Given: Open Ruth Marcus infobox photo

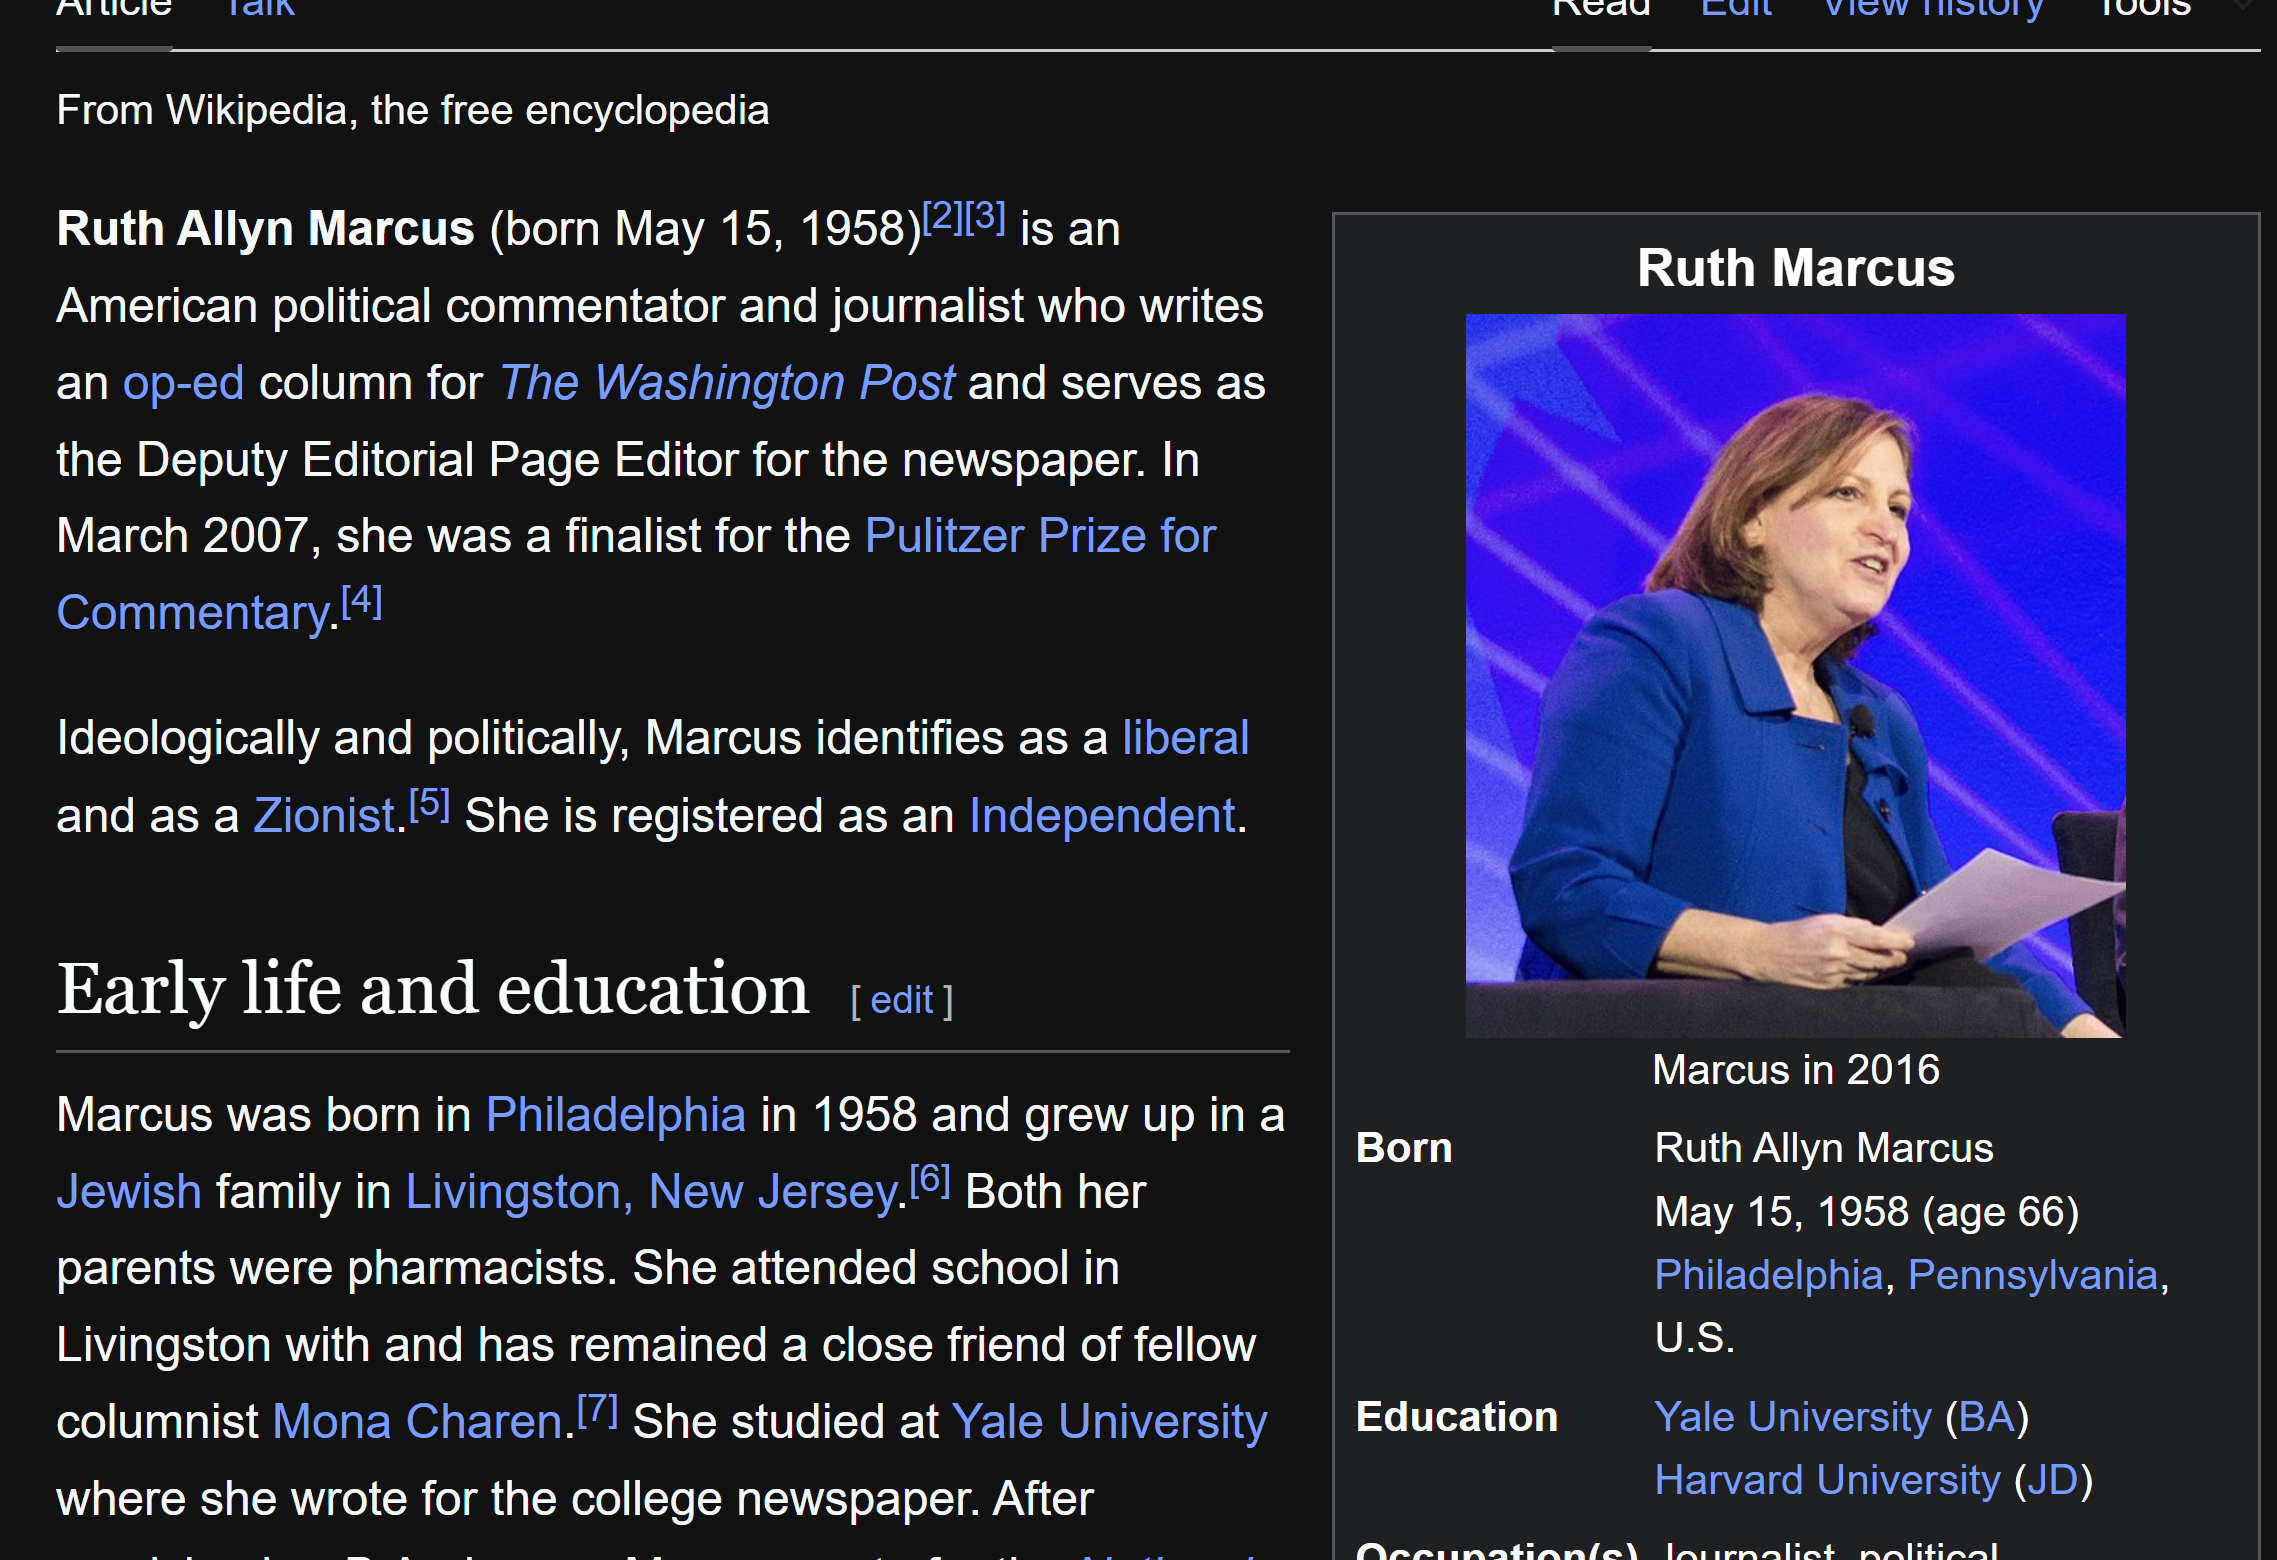Looking at the screenshot, I should pyautogui.click(x=1795, y=675).
